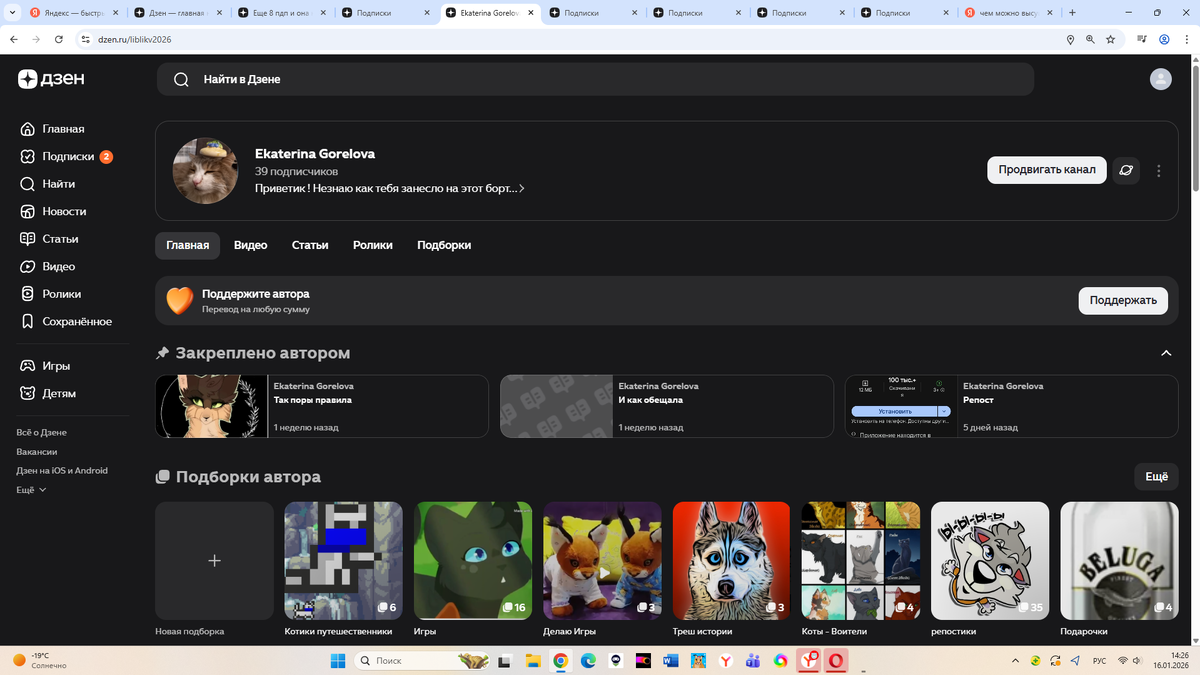Open the Делаю Игры collection
Image resolution: width=1200 pixels, height=675 pixels.
[602, 561]
